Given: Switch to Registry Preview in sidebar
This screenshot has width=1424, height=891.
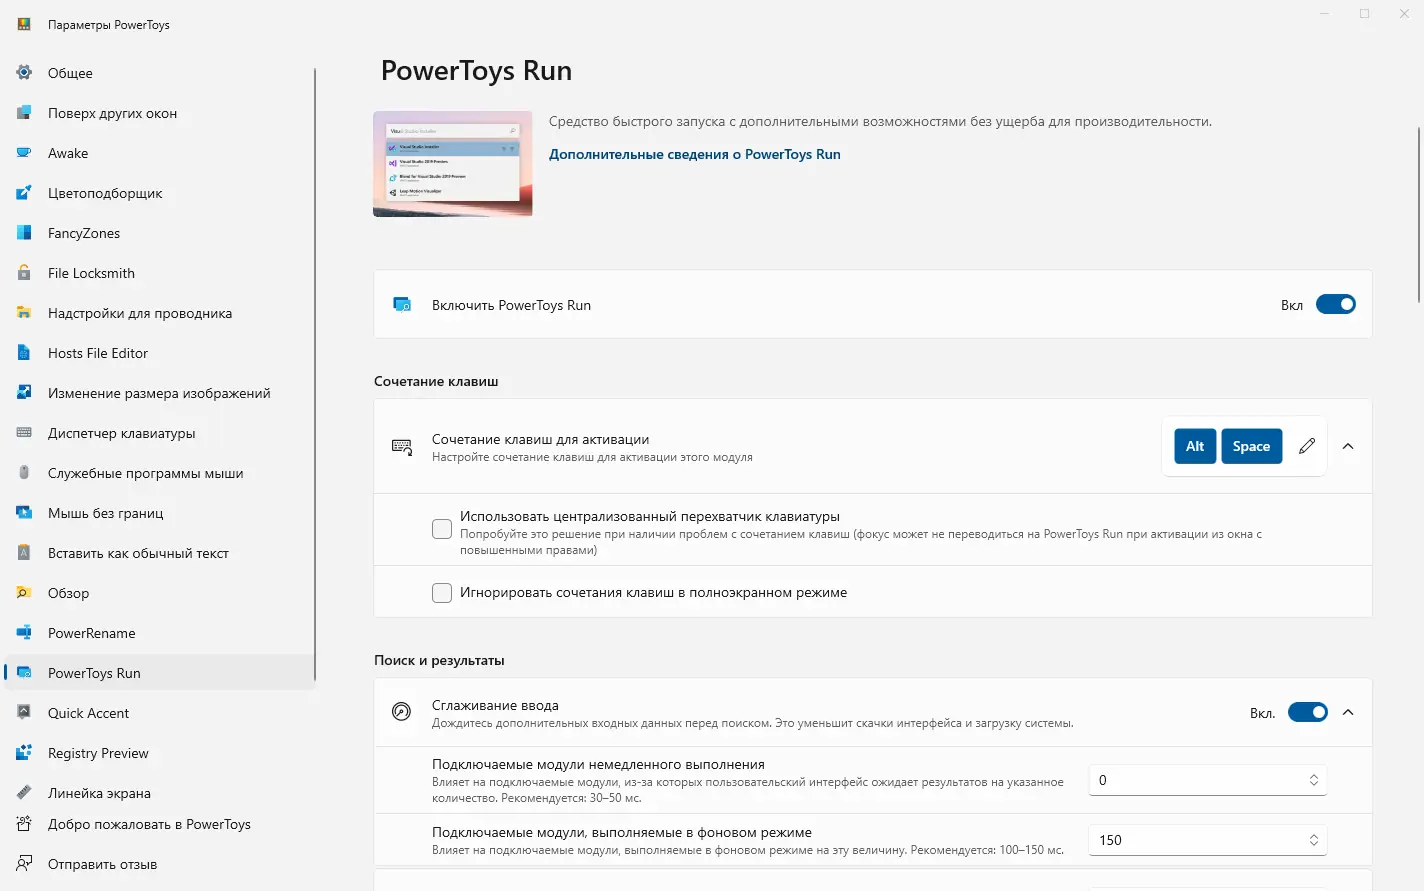Looking at the screenshot, I should pyautogui.click(x=160, y=753).
